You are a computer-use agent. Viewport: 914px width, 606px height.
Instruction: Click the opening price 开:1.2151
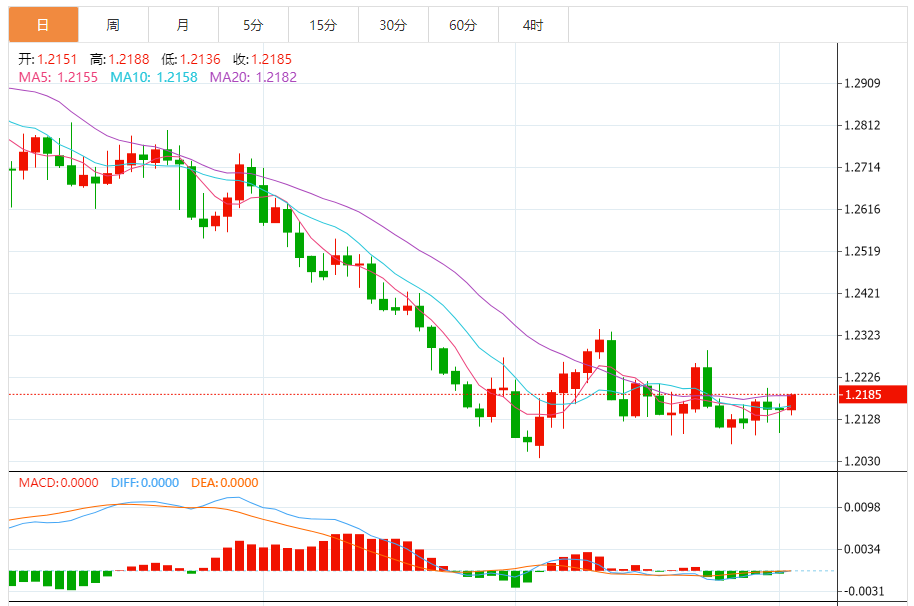tap(48, 59)
